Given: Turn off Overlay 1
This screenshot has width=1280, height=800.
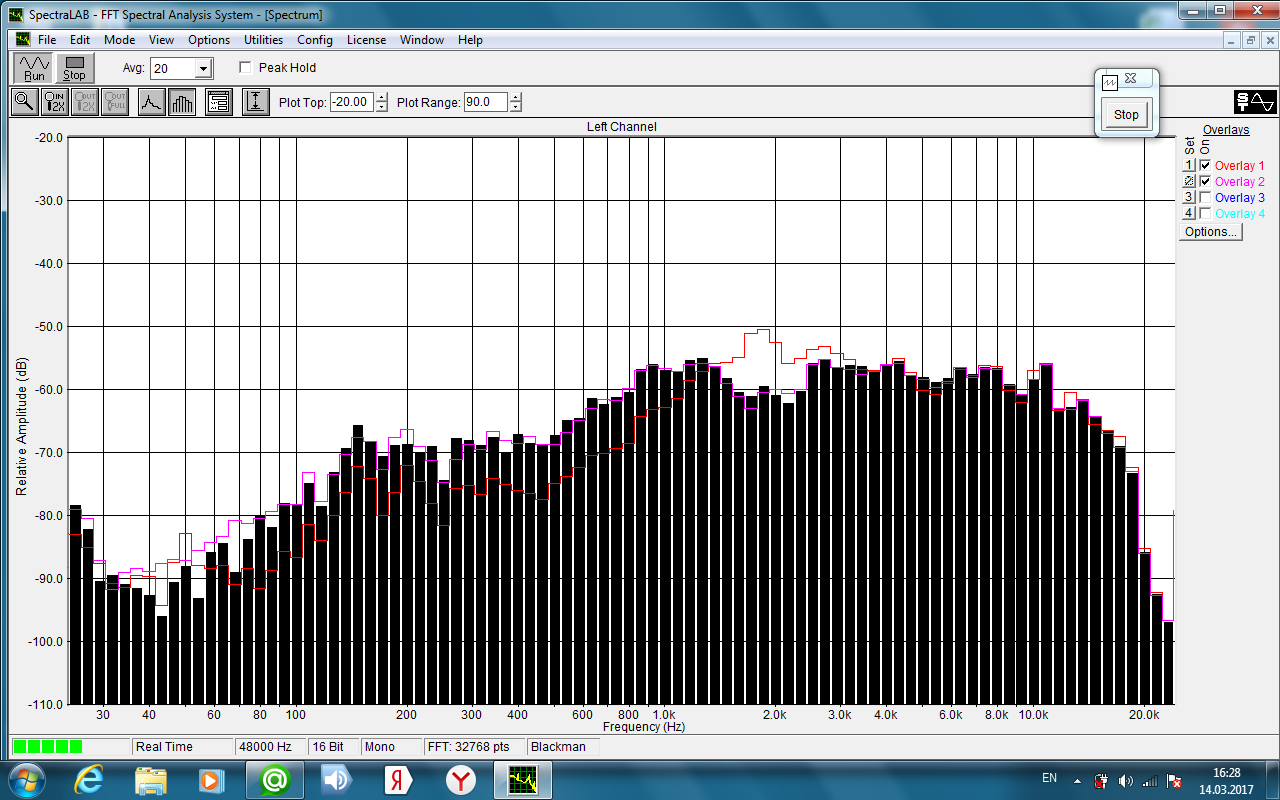Looking at the screenshot, I should (x=1205, y=166).
